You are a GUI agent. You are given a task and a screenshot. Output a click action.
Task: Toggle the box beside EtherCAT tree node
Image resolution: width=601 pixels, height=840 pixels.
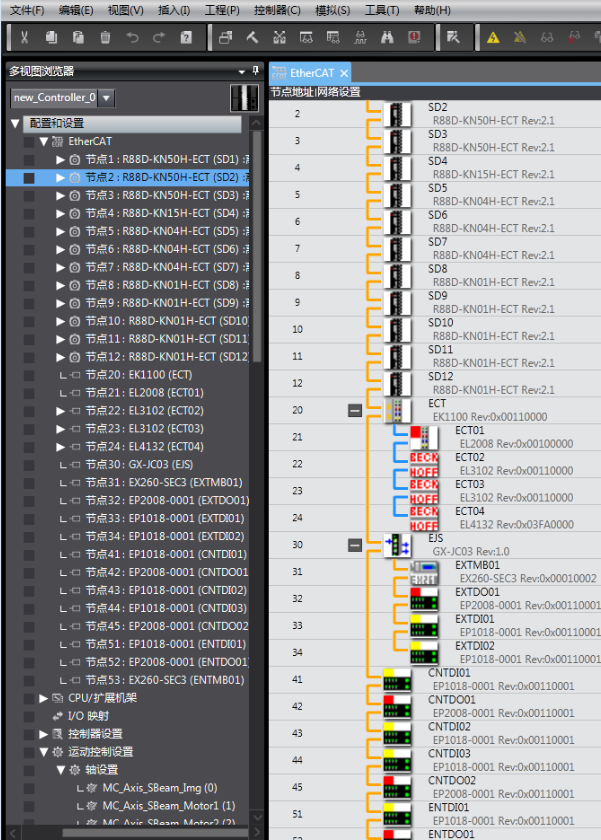29,141
